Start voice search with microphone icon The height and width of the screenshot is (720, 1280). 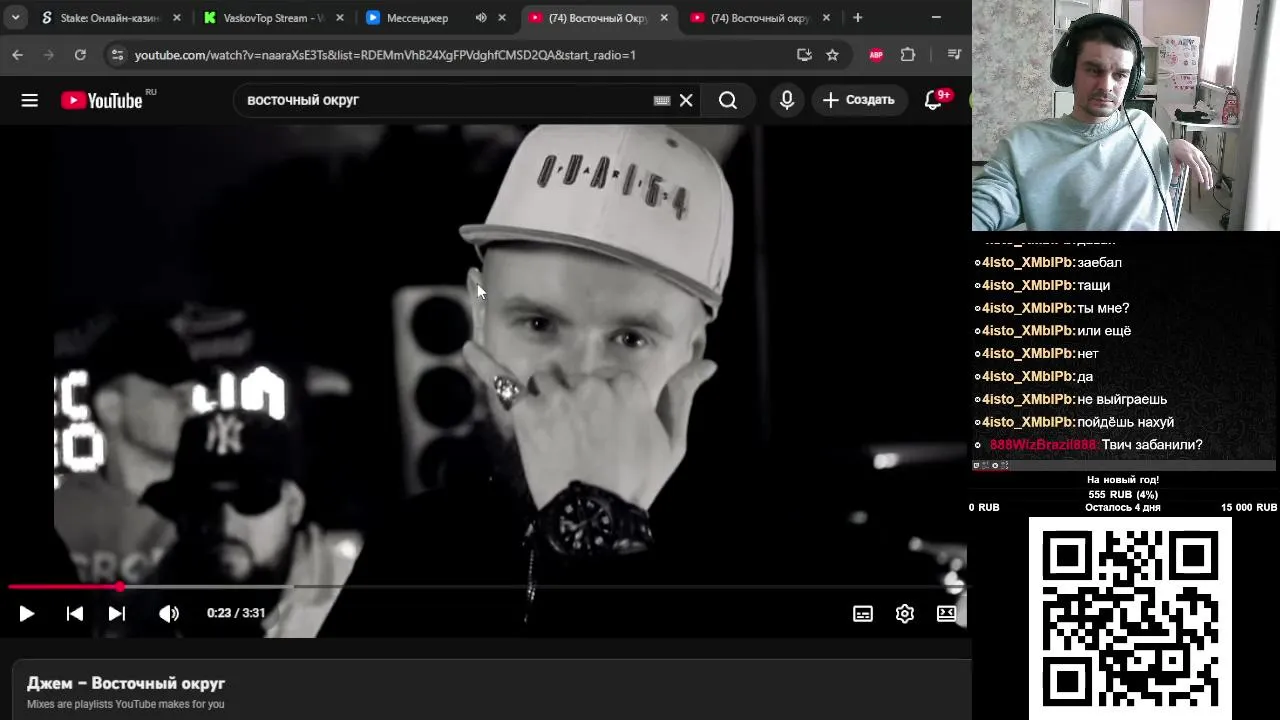787,100
